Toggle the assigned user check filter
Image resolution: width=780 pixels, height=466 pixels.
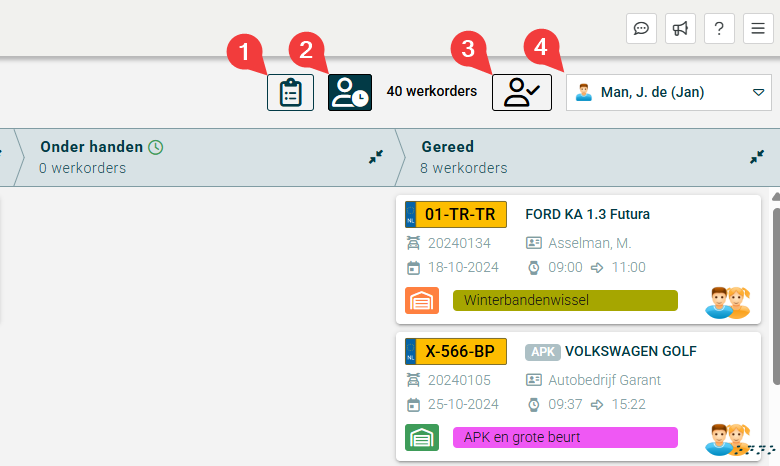521,92
